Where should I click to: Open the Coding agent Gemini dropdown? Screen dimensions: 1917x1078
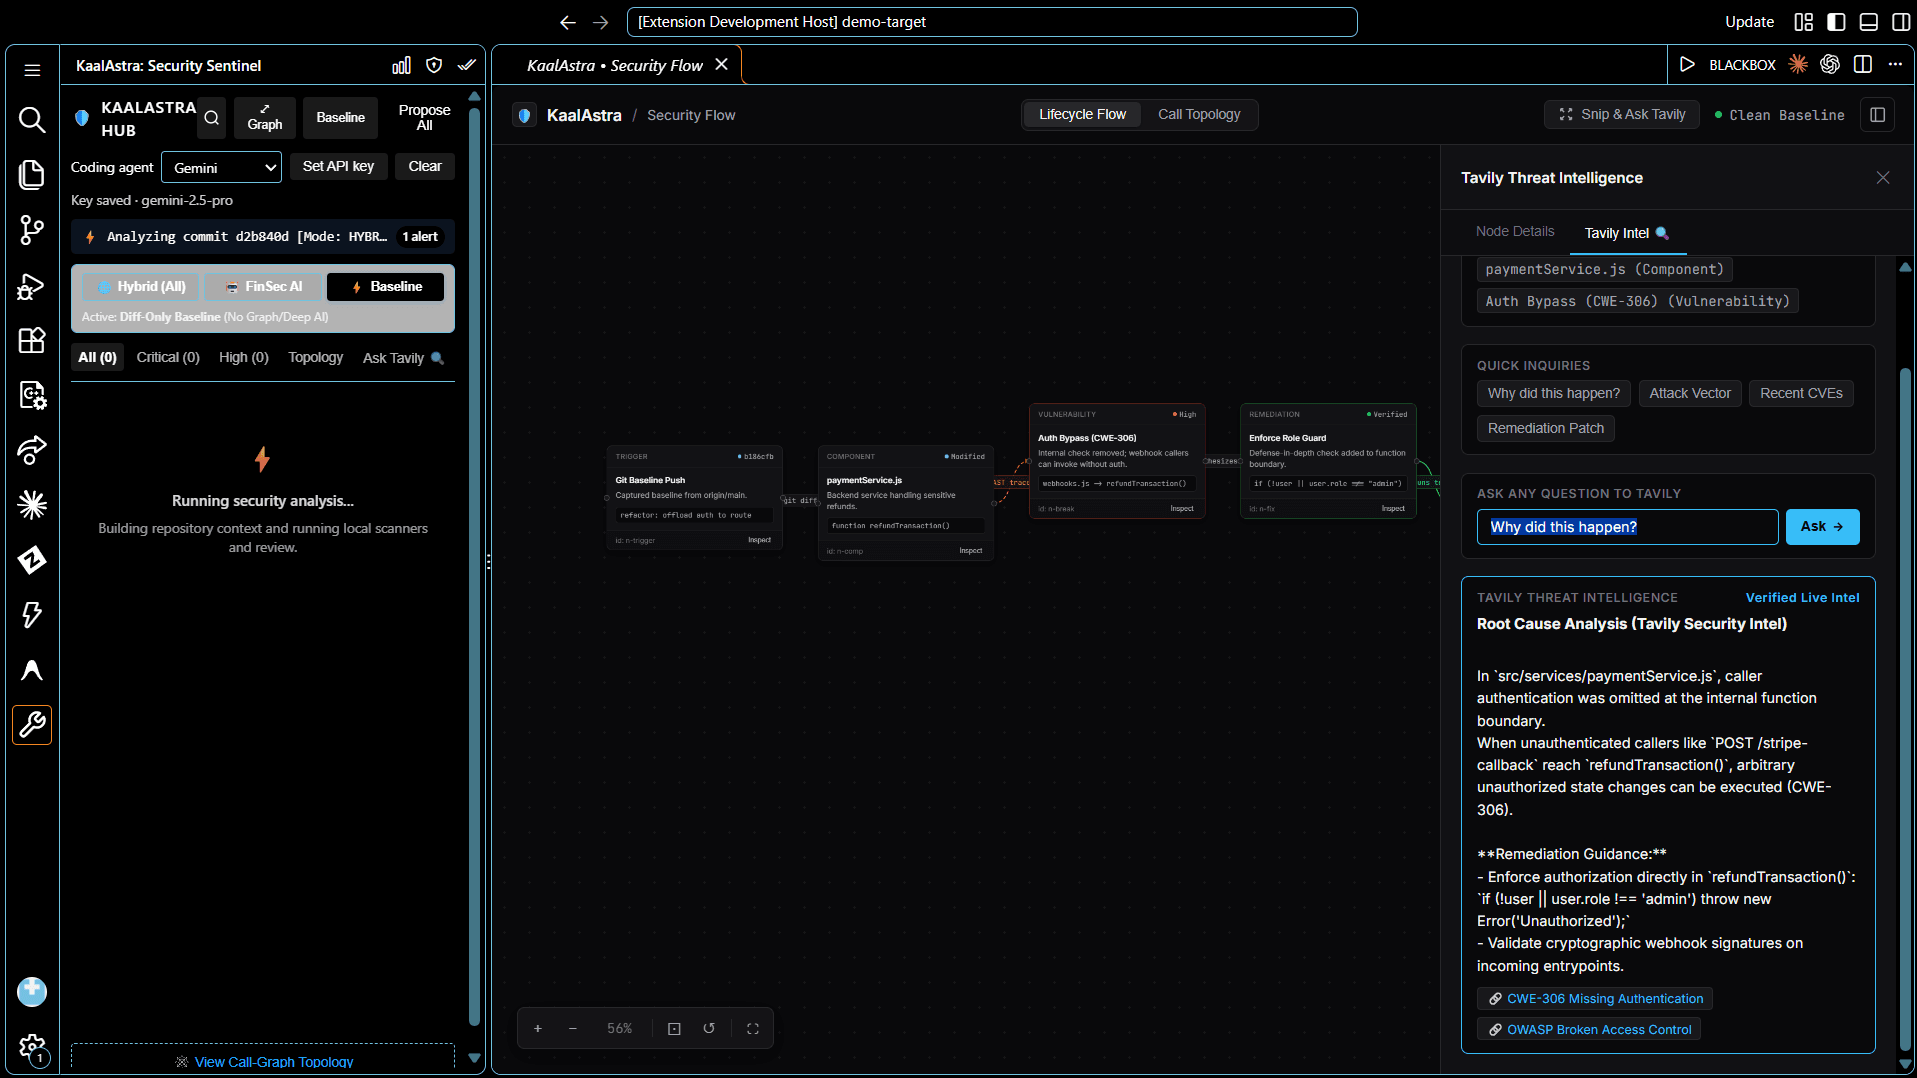[x=222, y=168]
